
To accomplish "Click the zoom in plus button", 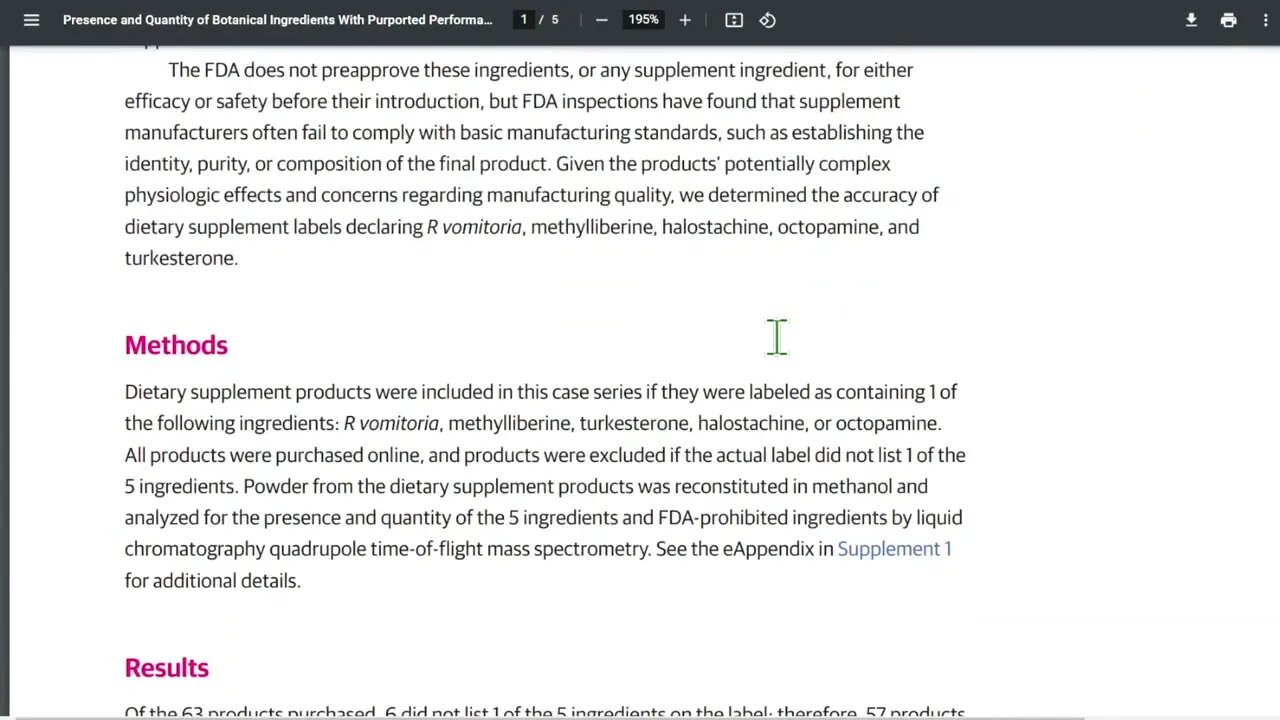I will pyautogui.click(x=685, y=20).
